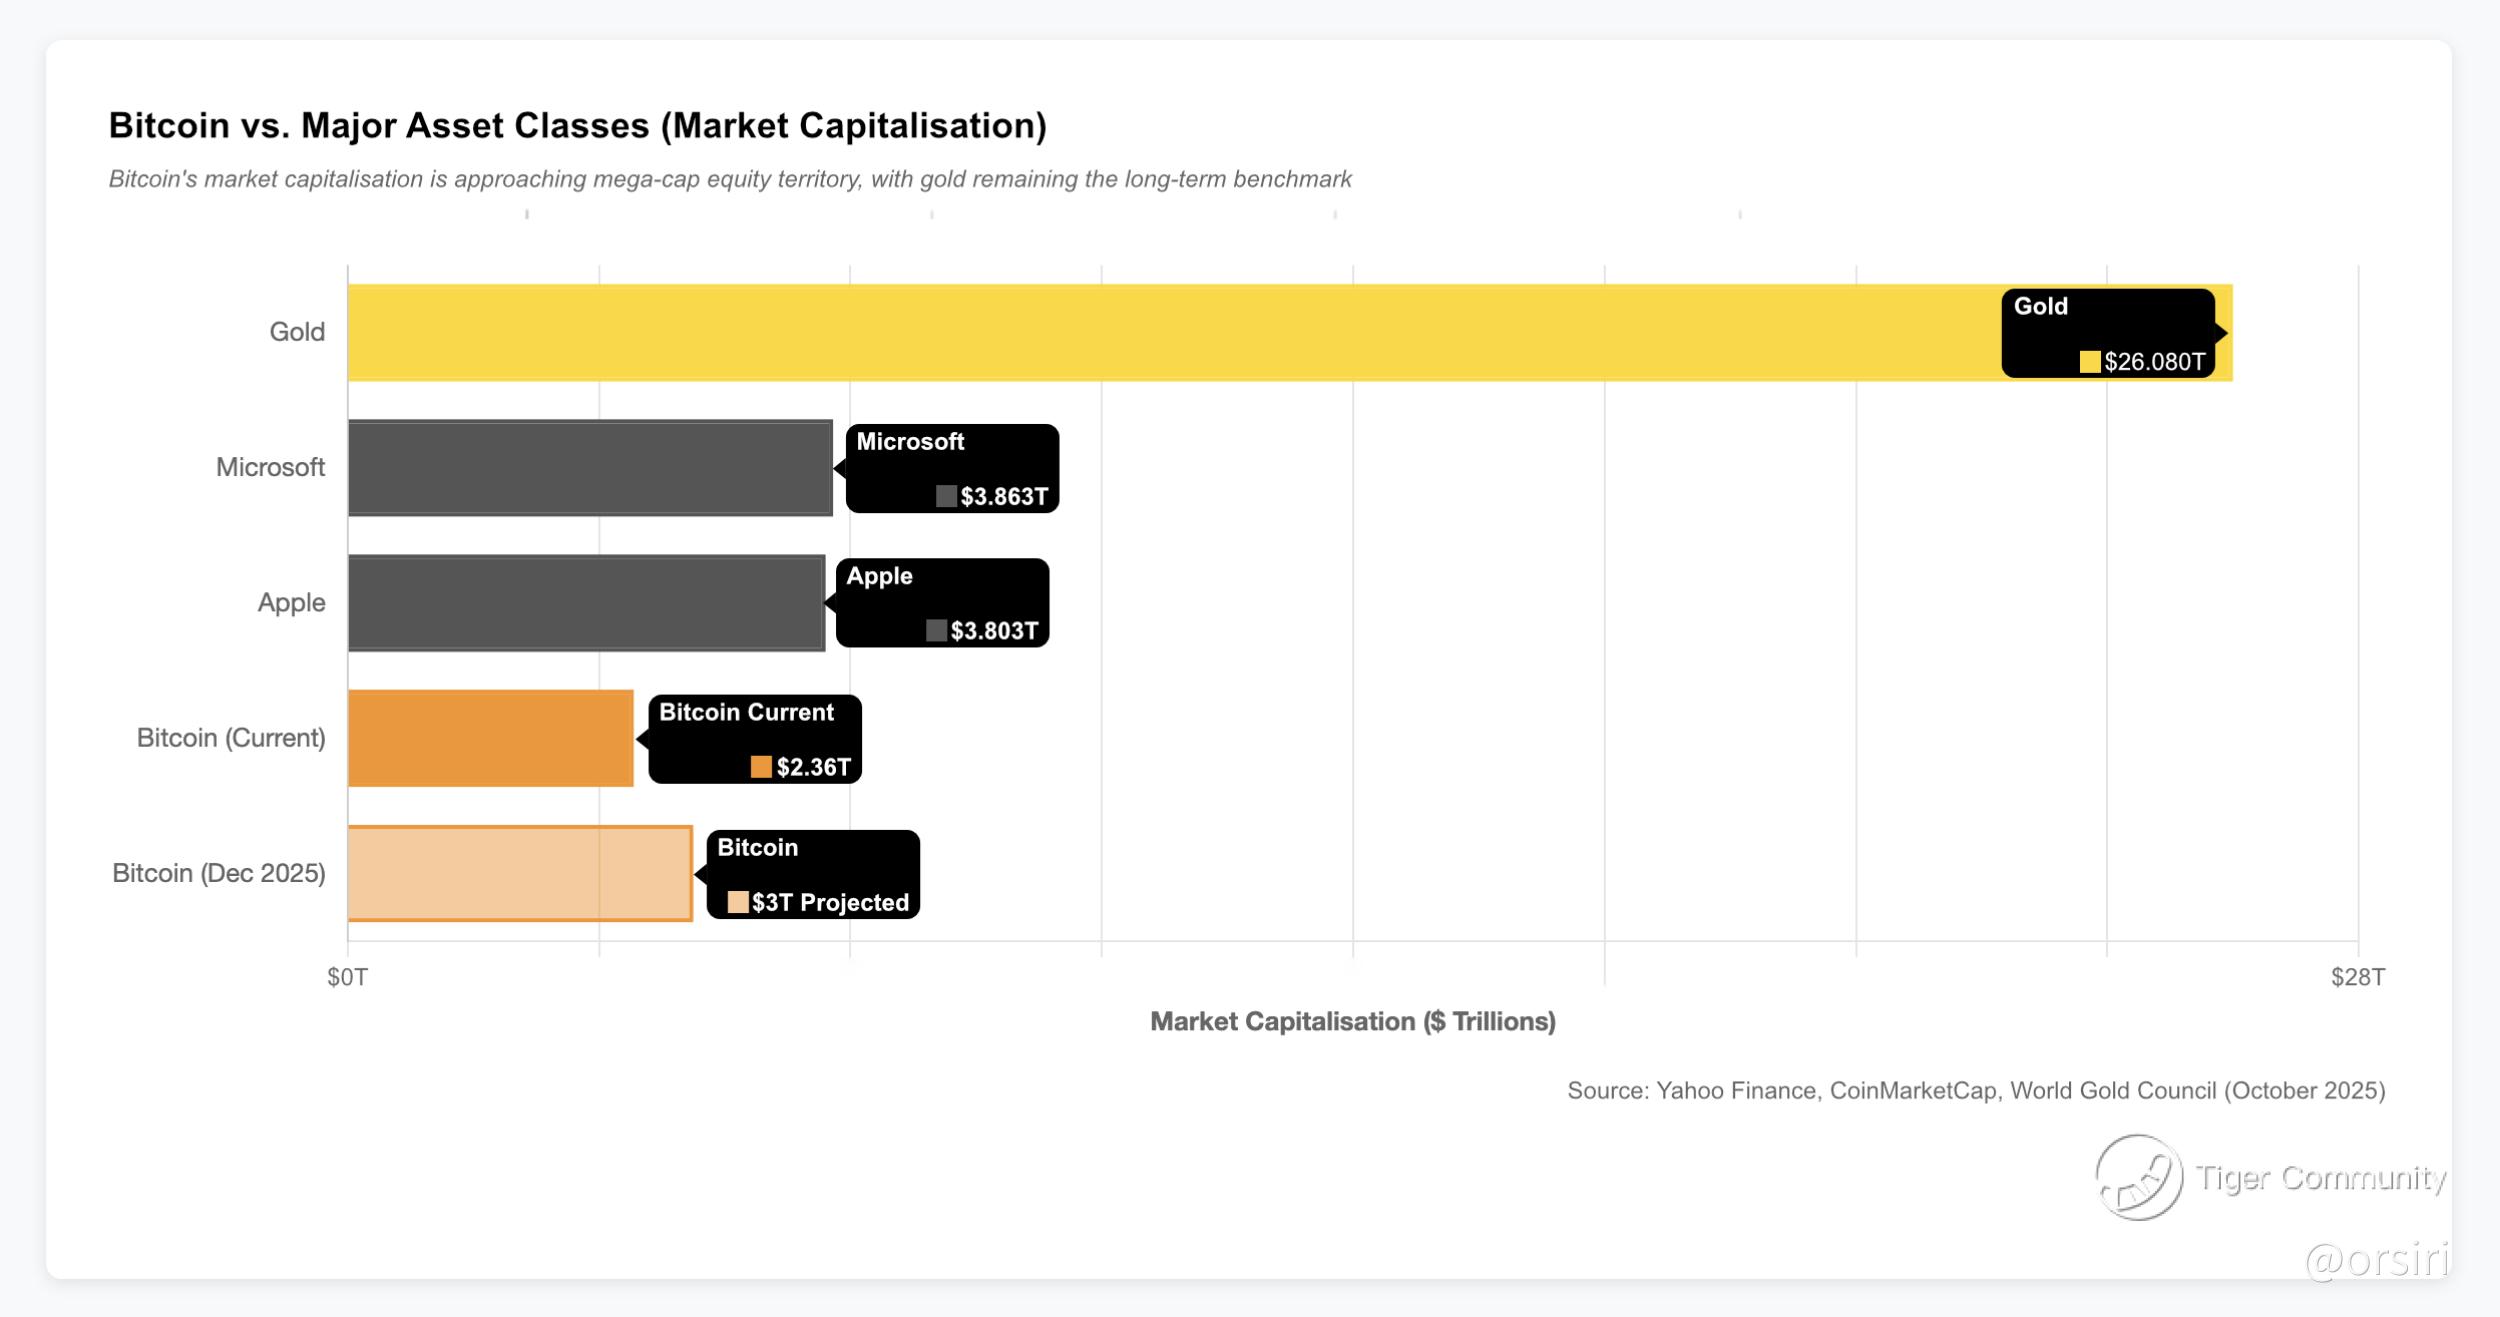Click the Tiger Community watermark text

2320,1178
